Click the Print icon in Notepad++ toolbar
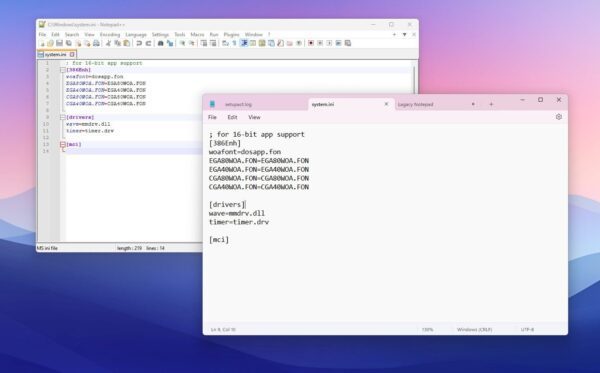This screenshot has height=373, width=600. (96, 43)
